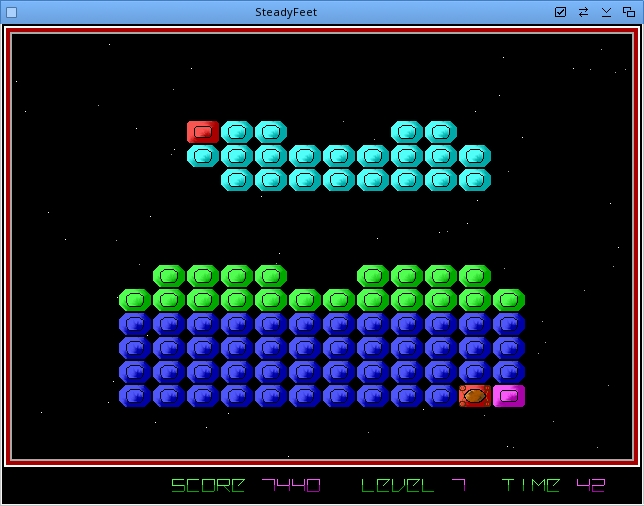
Task: Toggle the checkmark box in the title bar
Action: click(560, 12)
